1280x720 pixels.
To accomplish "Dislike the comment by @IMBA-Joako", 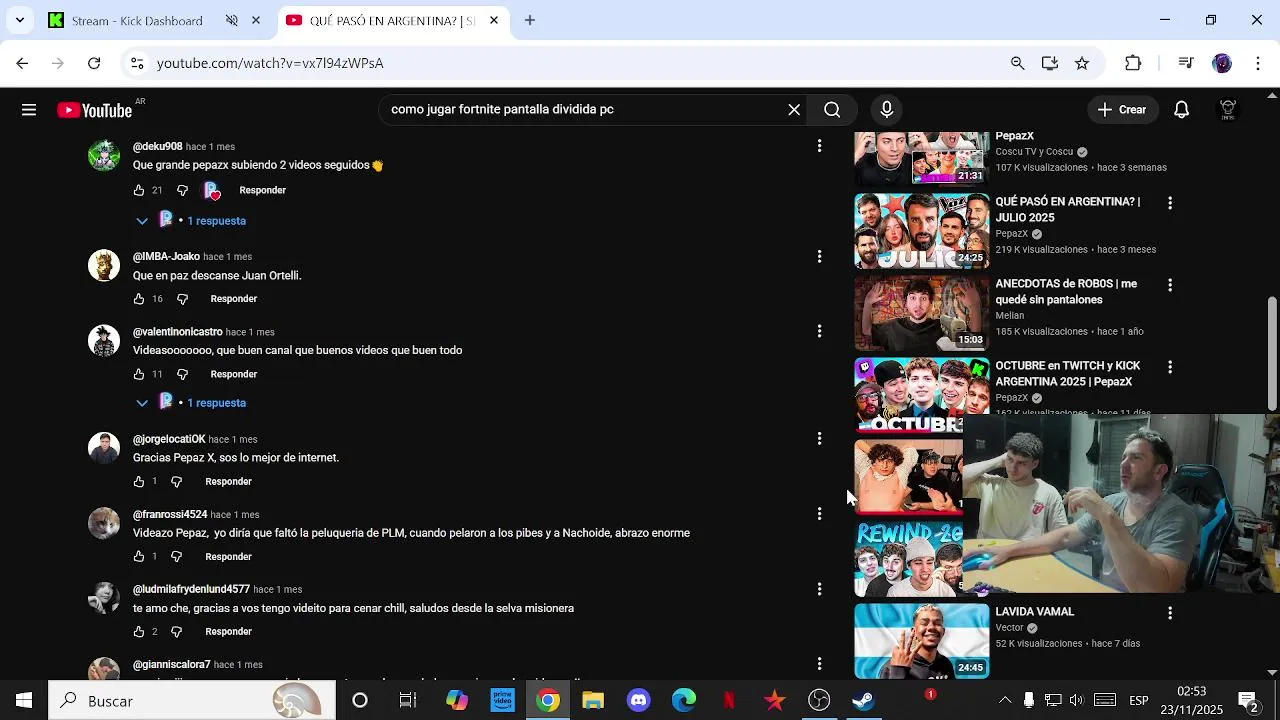I will pos(182,299).
